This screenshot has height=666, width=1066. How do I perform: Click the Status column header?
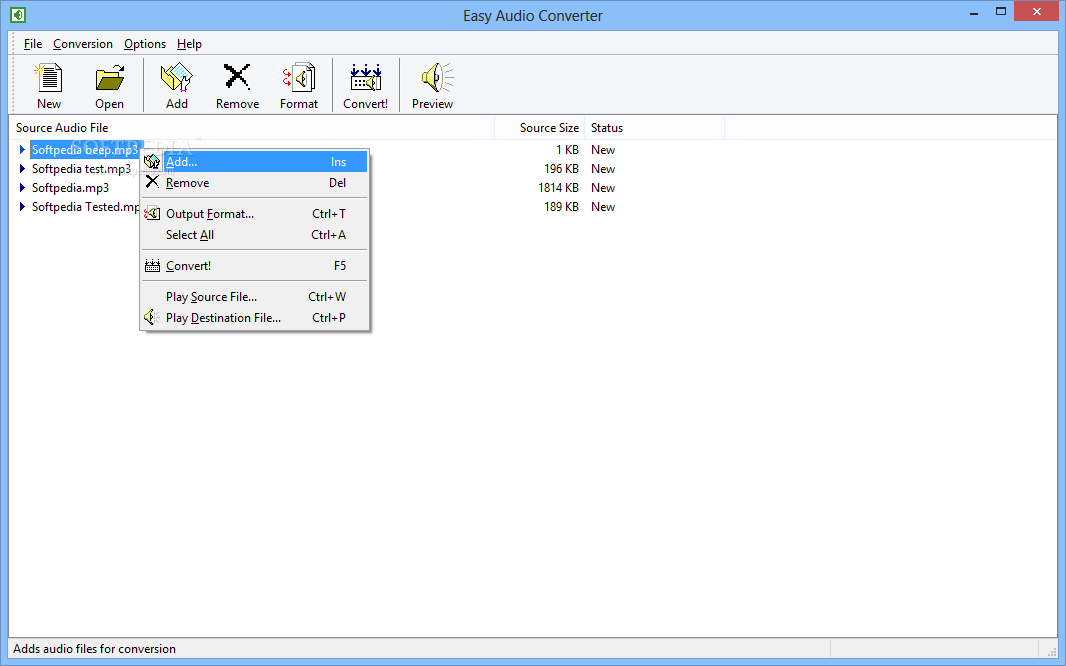(x=655, y=128)
